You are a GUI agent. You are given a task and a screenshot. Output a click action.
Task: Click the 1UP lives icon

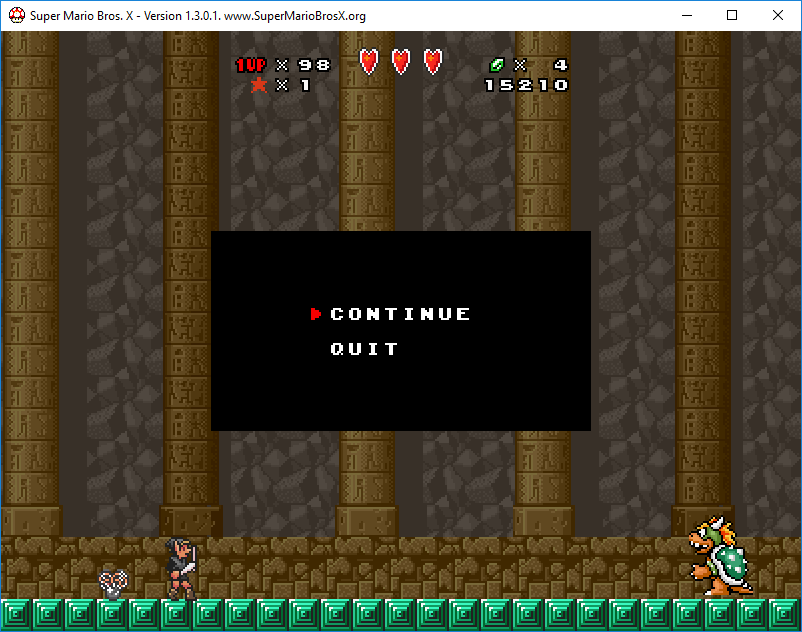tap(251, 65)
